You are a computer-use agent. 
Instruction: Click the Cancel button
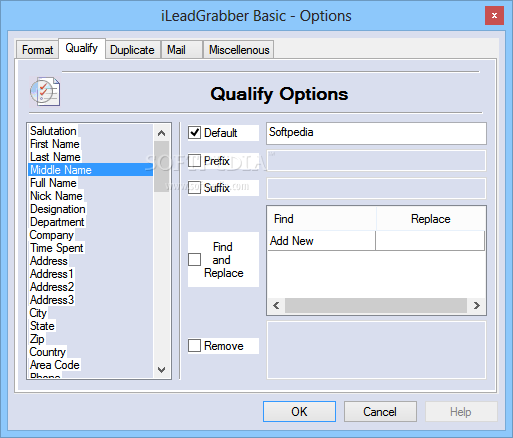pyautogui.click(x=380, y=412)
